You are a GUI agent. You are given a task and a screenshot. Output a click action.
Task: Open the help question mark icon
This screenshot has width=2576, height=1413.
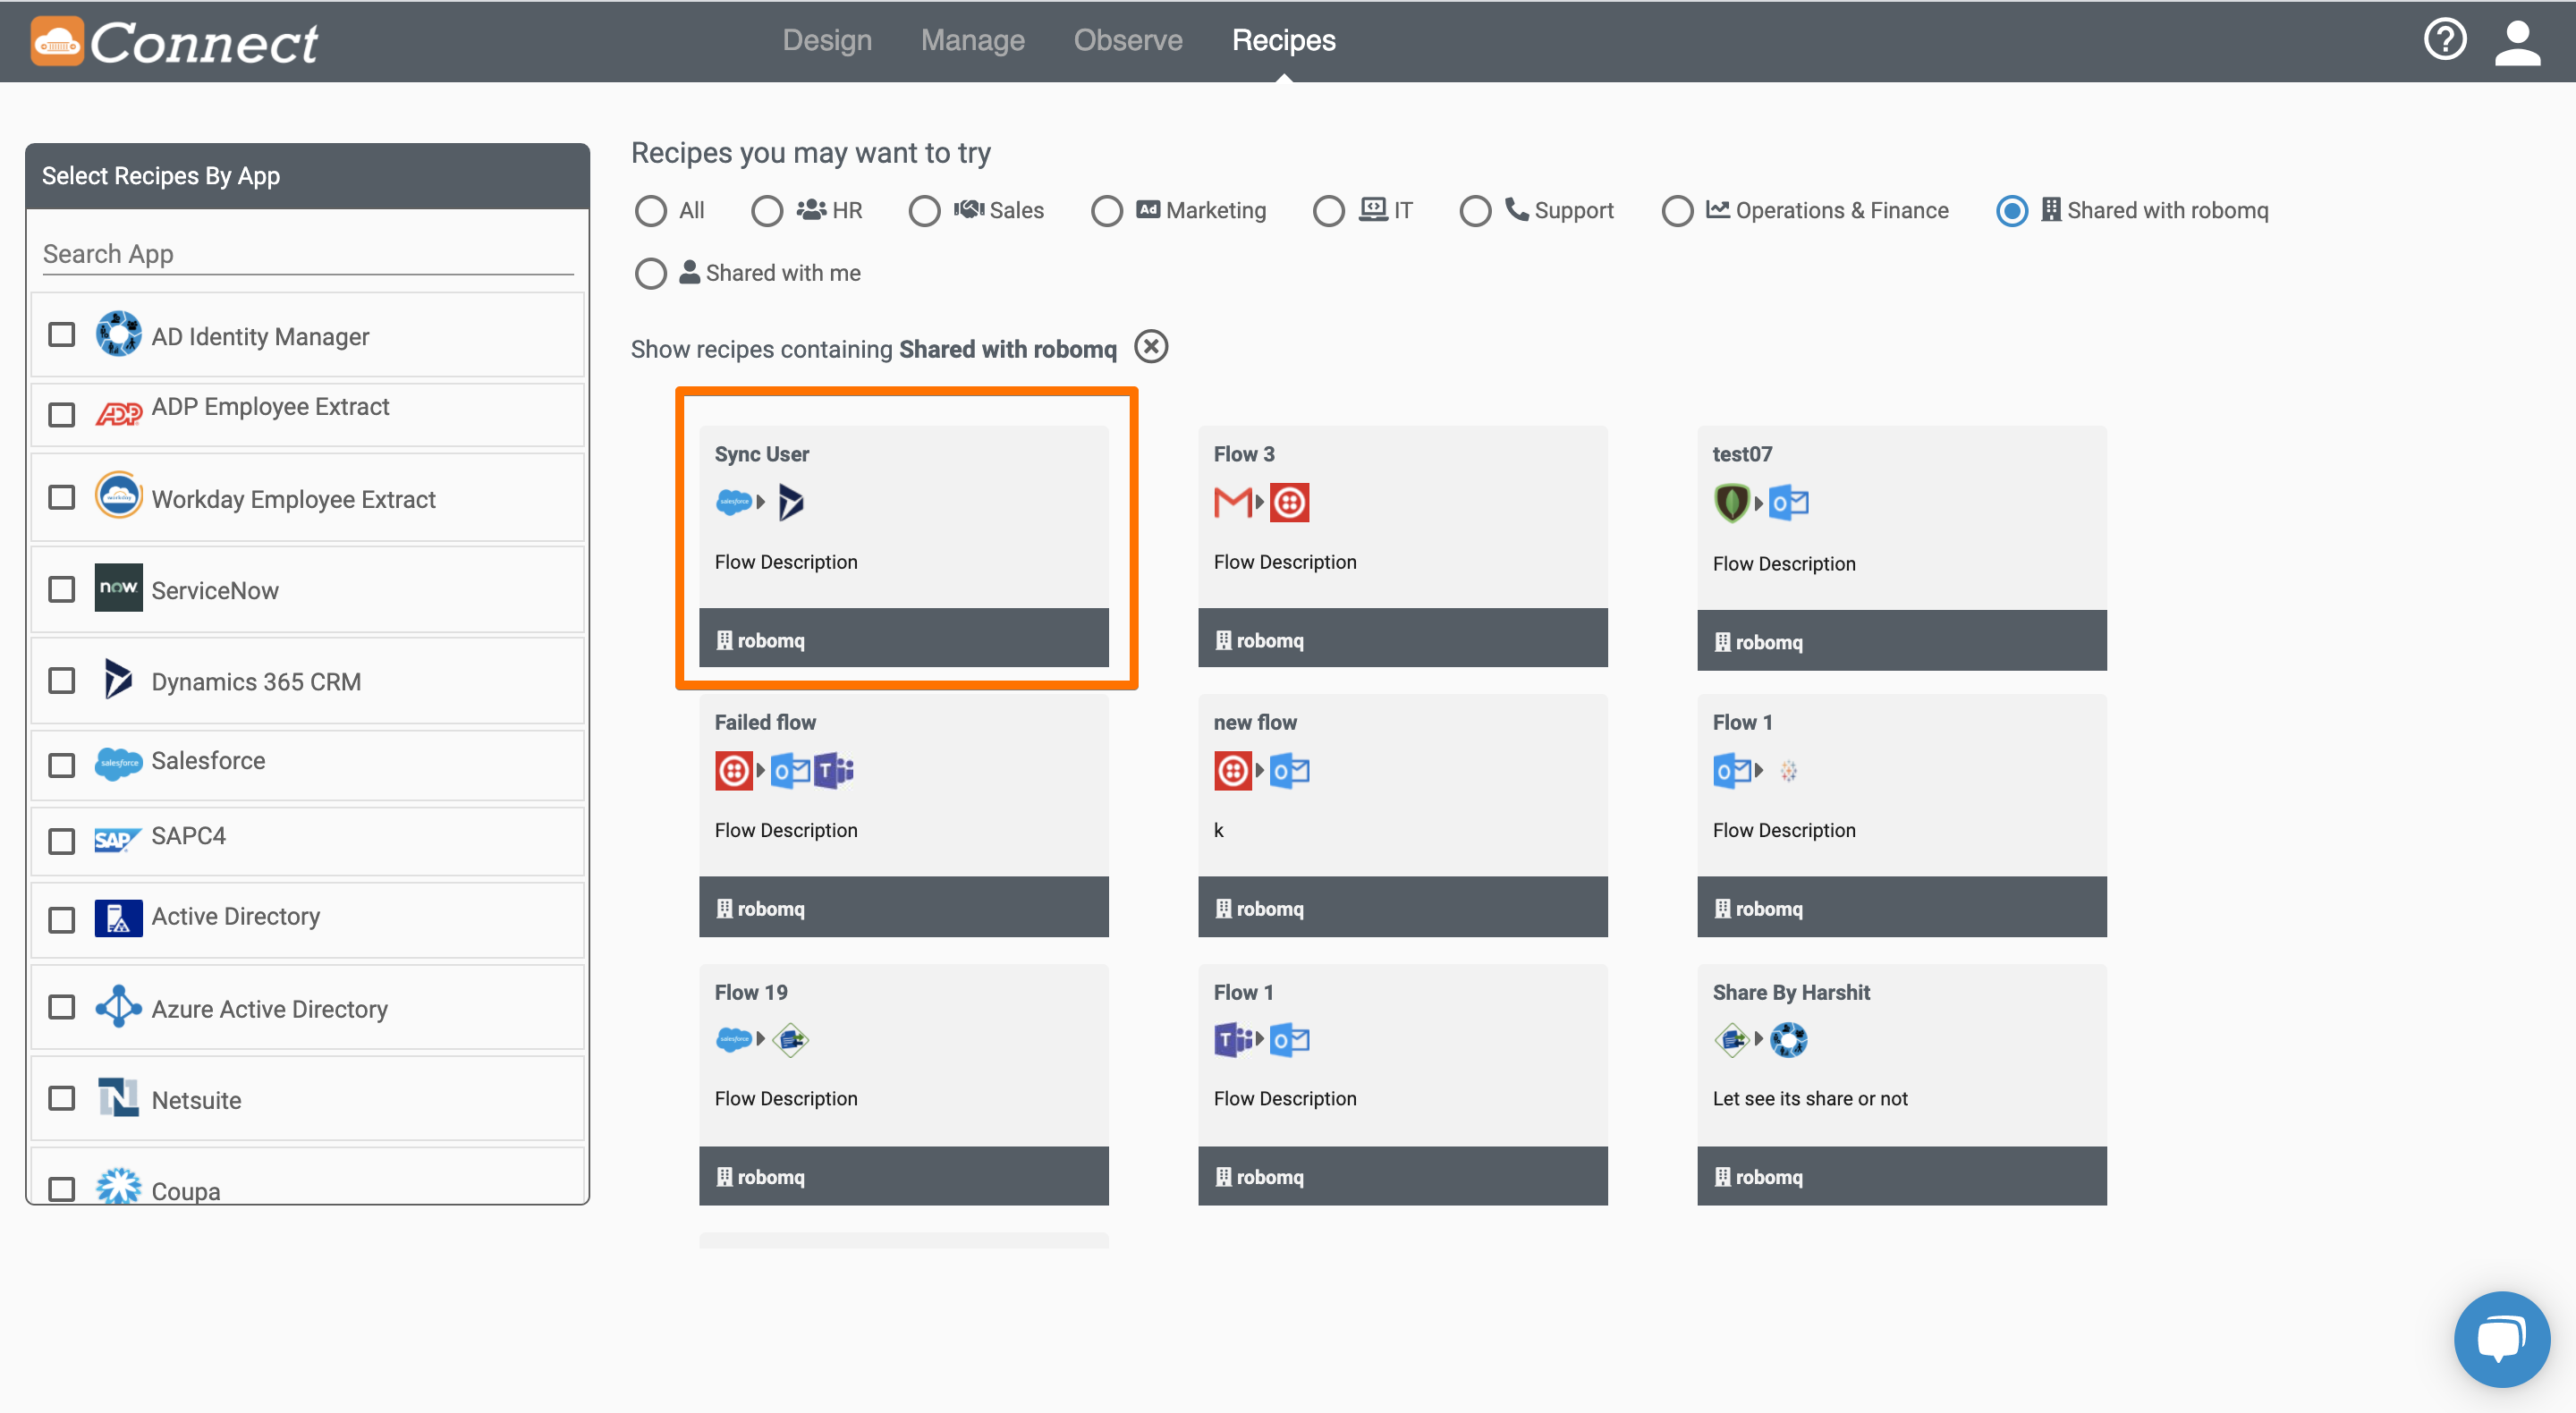click(2445, 40)
